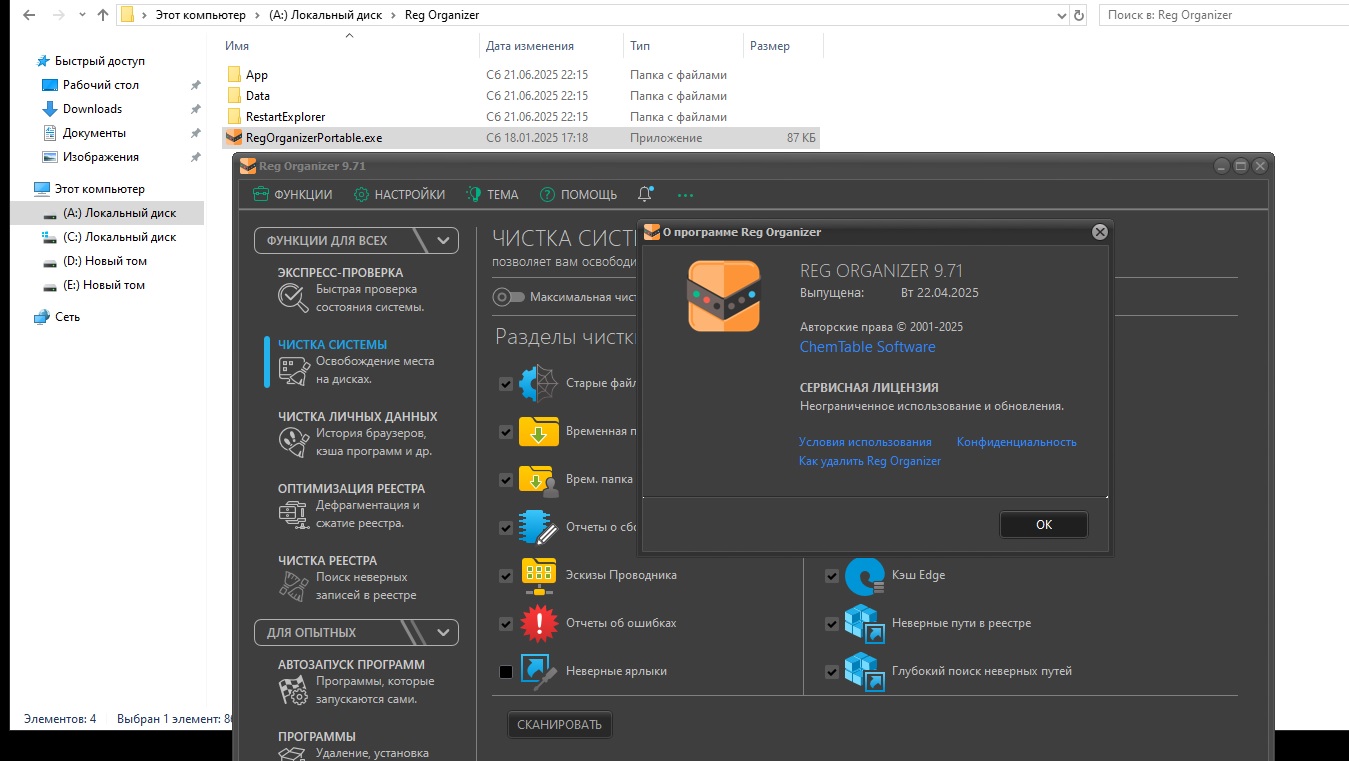The height and width of the screenshot is (761, 1349).
Task: Uncheck the Эскизы Проводника checkbox
Action: click(506, 576)
